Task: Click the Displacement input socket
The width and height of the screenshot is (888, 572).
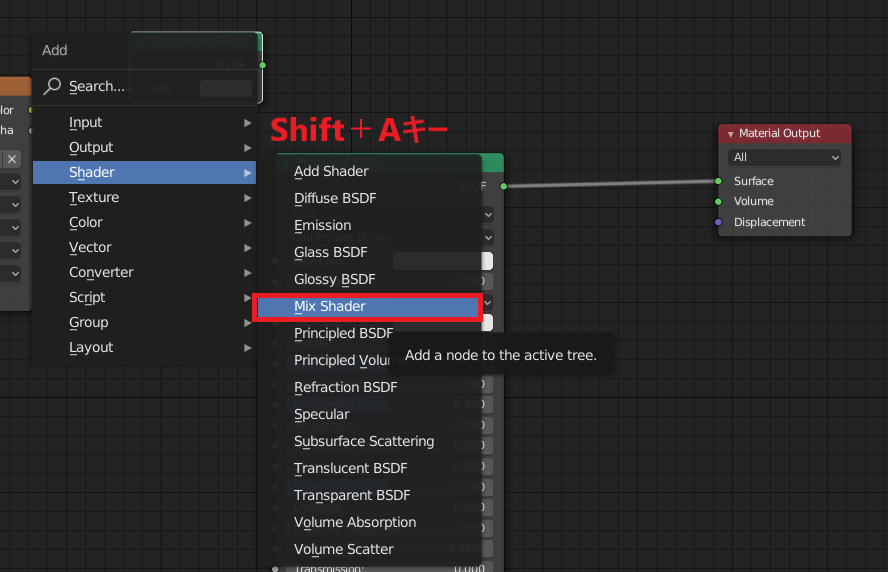Action: pyautogui.click(x=718, y=222)
